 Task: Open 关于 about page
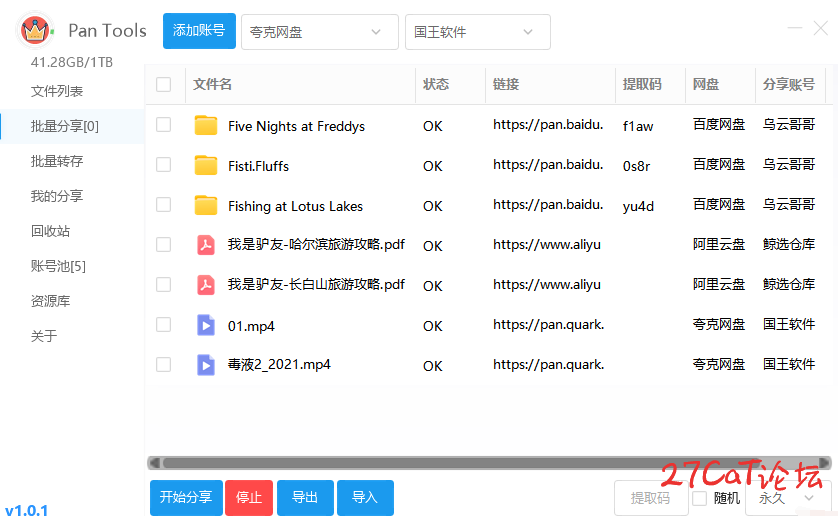coord(44,336)
